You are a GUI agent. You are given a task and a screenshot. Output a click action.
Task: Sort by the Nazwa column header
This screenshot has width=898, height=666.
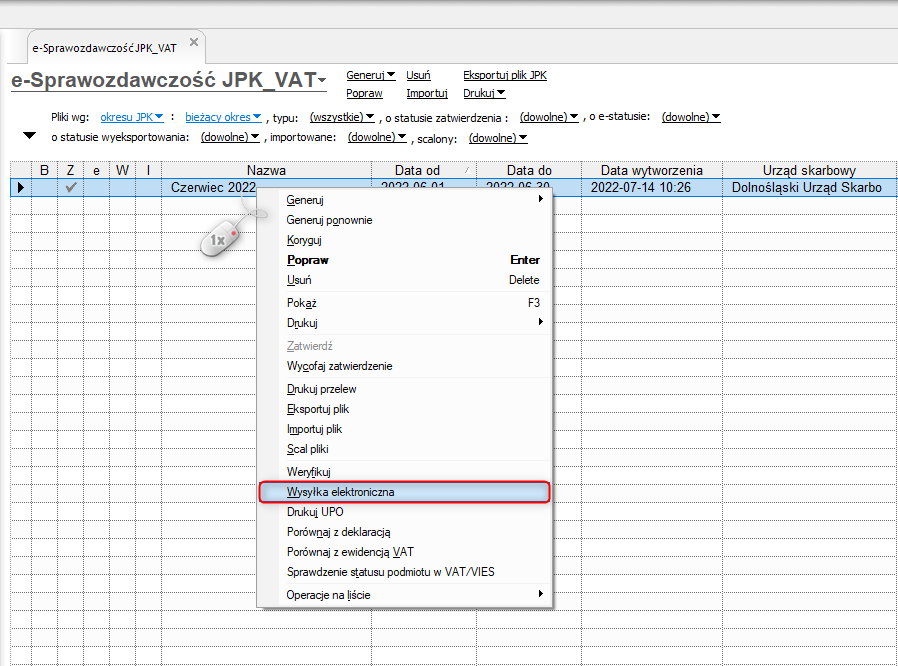pos(266,170)
